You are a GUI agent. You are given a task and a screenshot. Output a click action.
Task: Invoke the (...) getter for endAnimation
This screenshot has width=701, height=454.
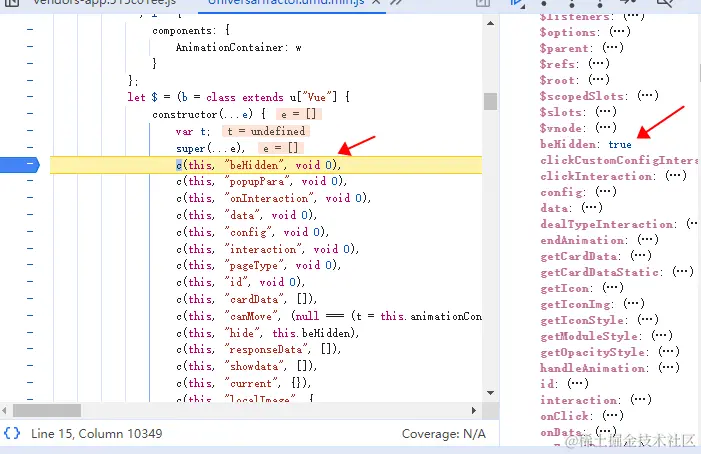(648, 240)
